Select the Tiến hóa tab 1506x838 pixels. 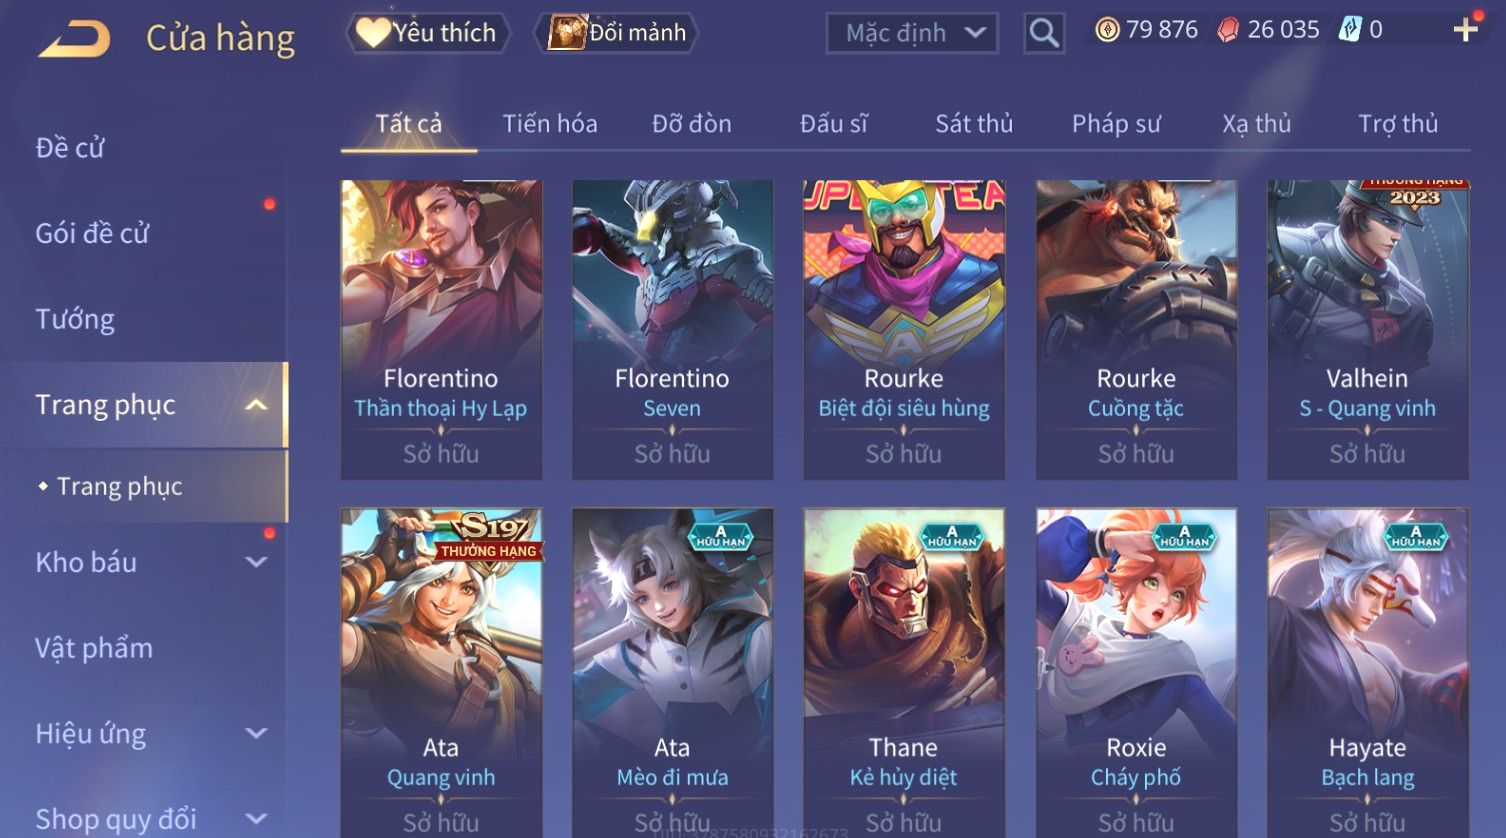550,124
